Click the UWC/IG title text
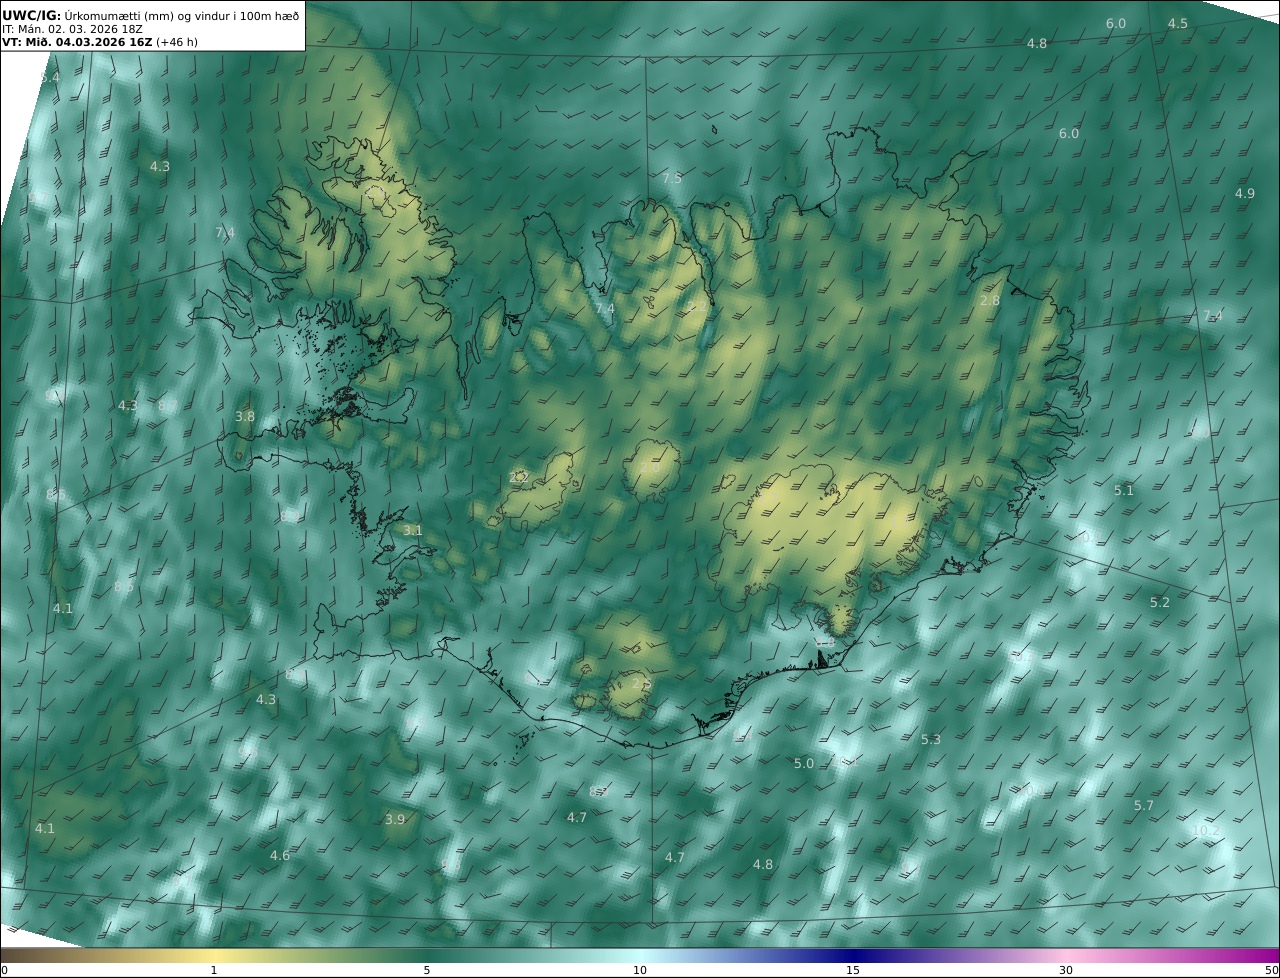 point(32,15)
